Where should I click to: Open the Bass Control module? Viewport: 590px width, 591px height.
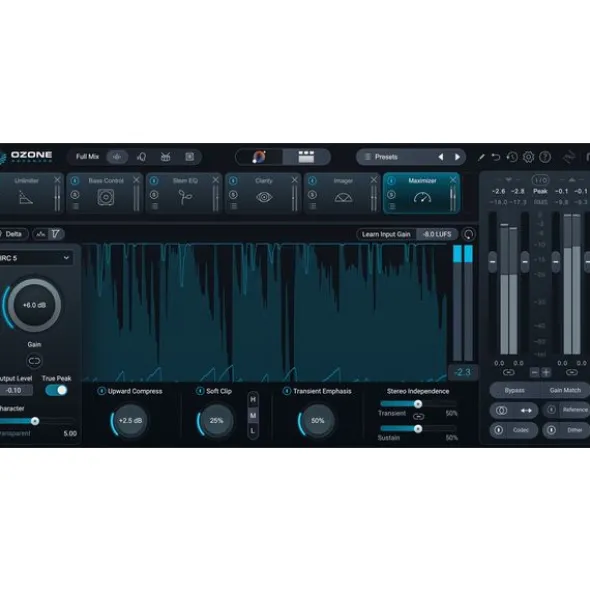tap(106, 193)
